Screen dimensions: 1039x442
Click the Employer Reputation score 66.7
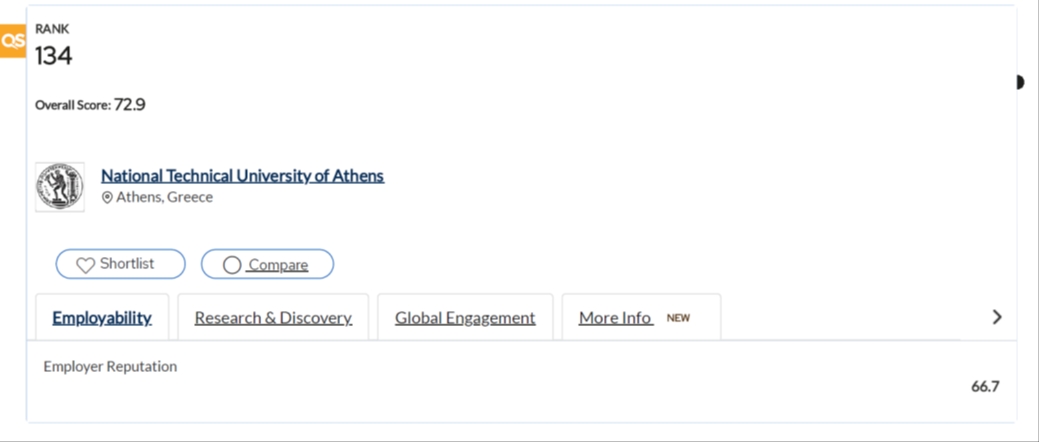pyautogui.click(x=985, y=386)
